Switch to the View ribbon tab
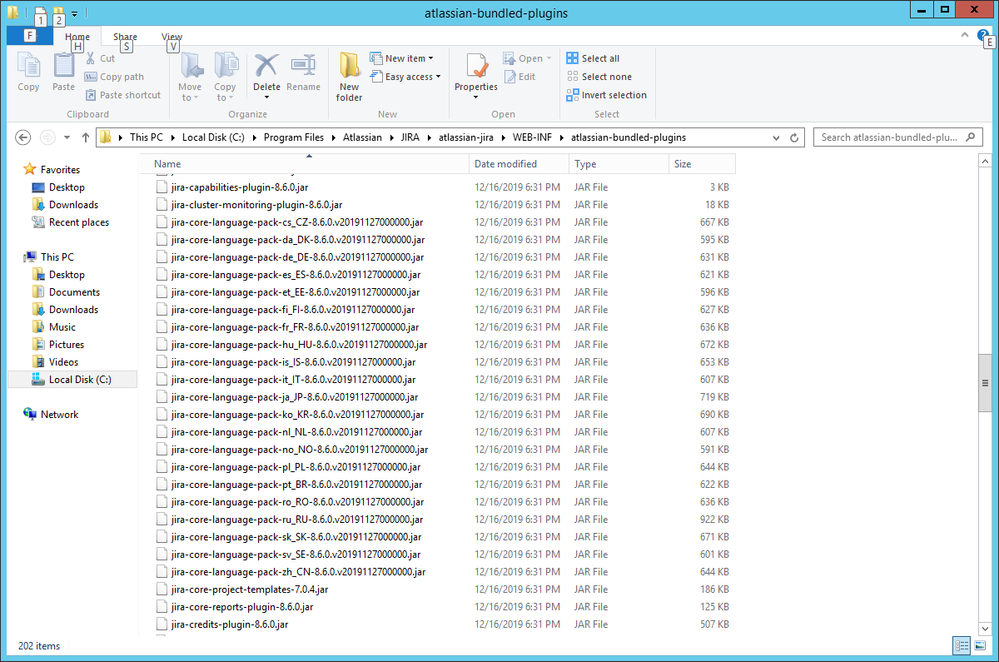Image resolution: width=999 pixels, height=662 pixels. pyautogui.click(x=171, y=36)
